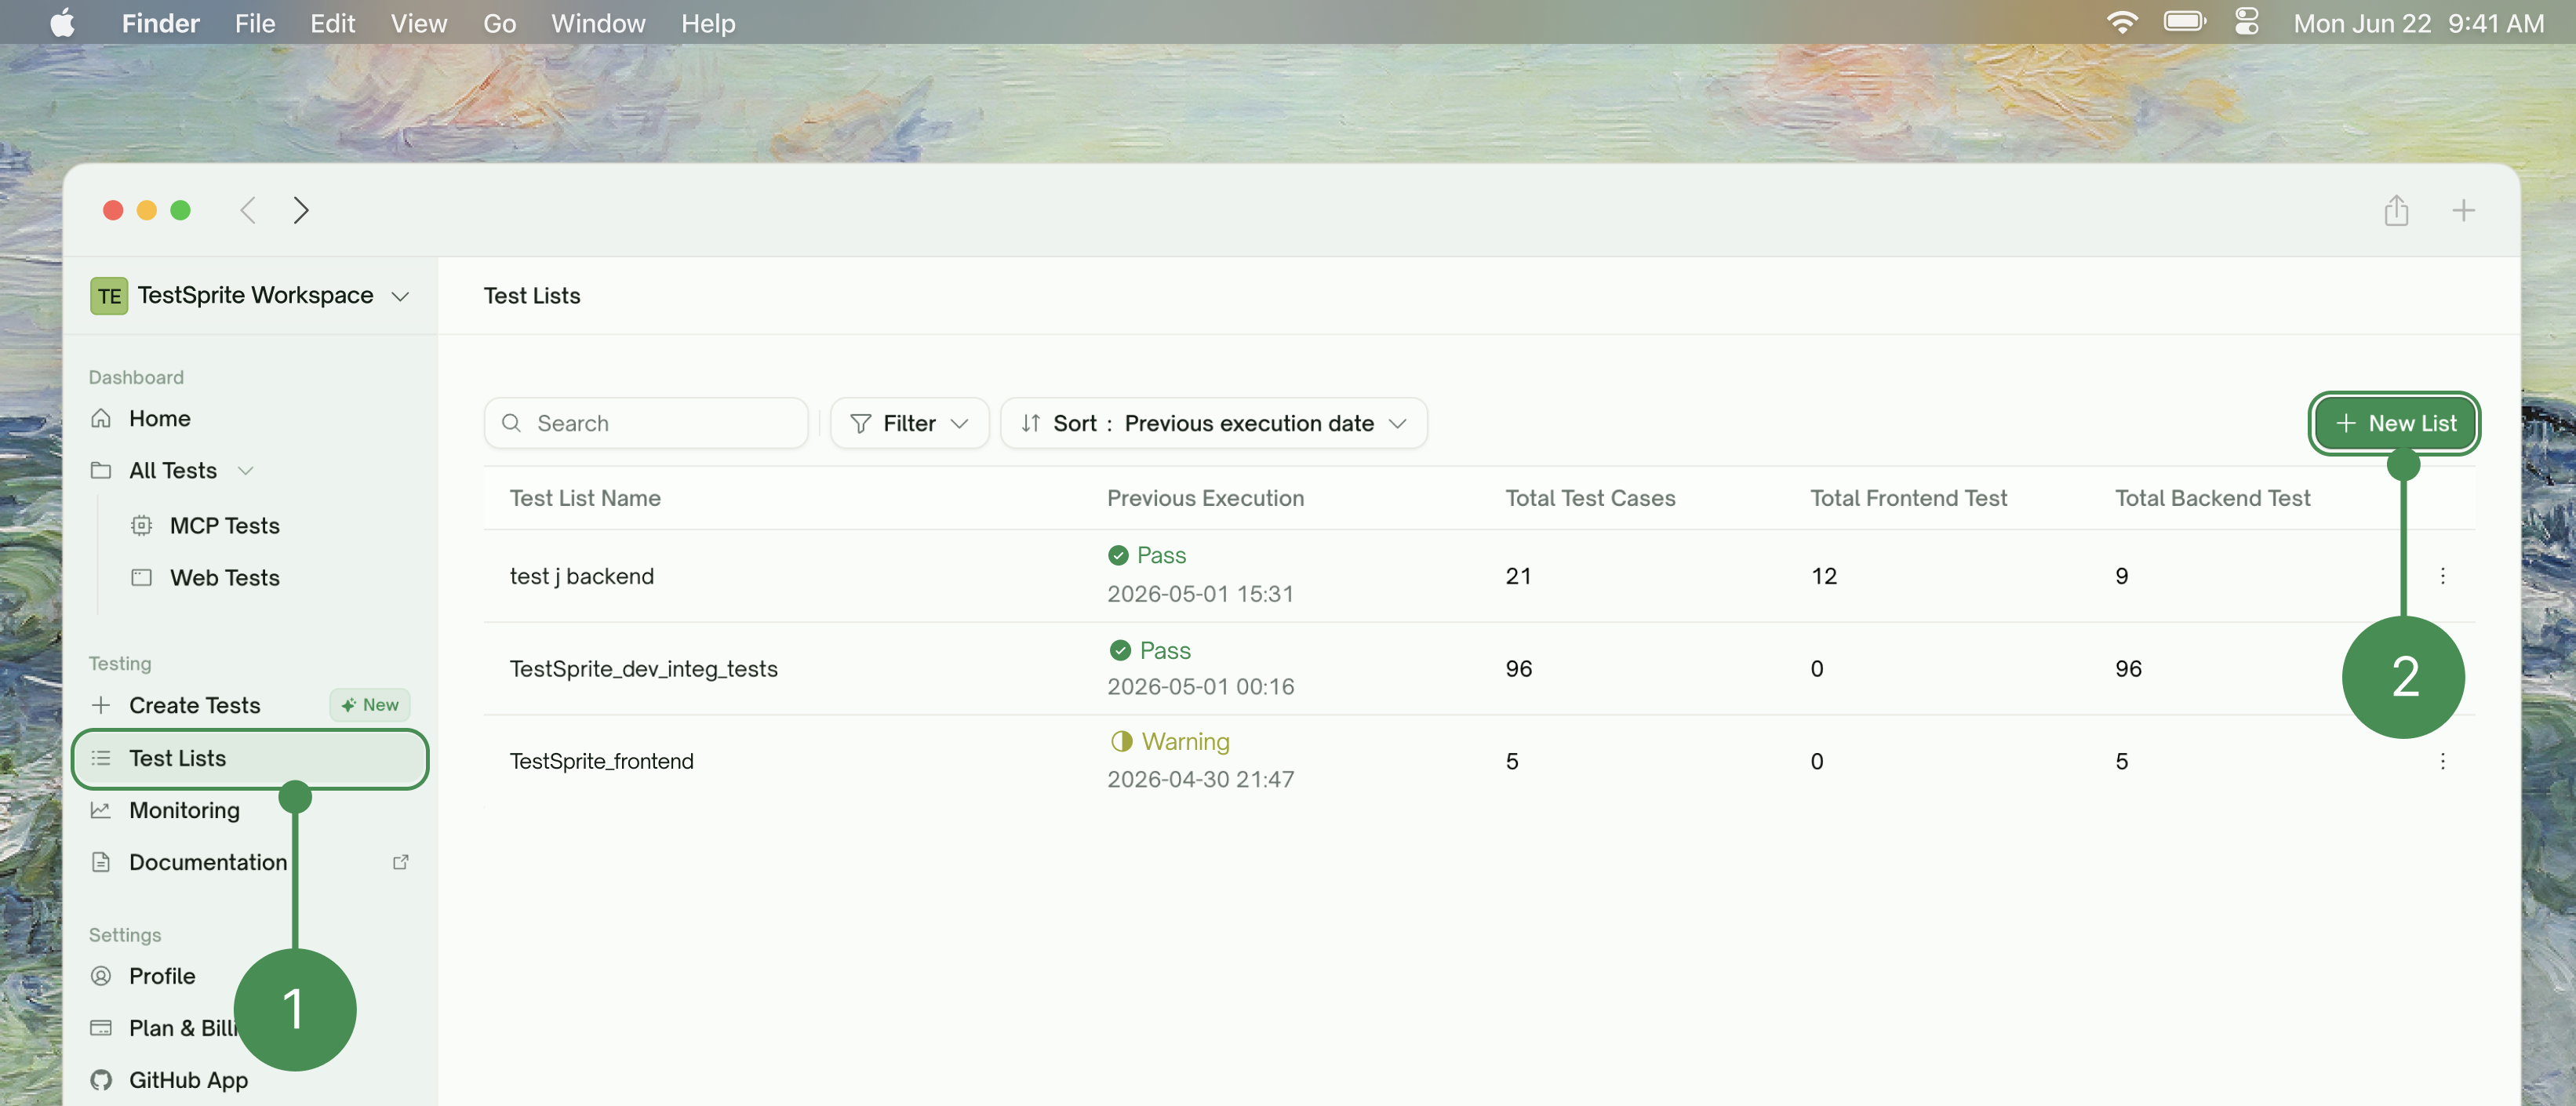Open the Edit menu
Screen dimensions: 2576x1106
(332, 22)
